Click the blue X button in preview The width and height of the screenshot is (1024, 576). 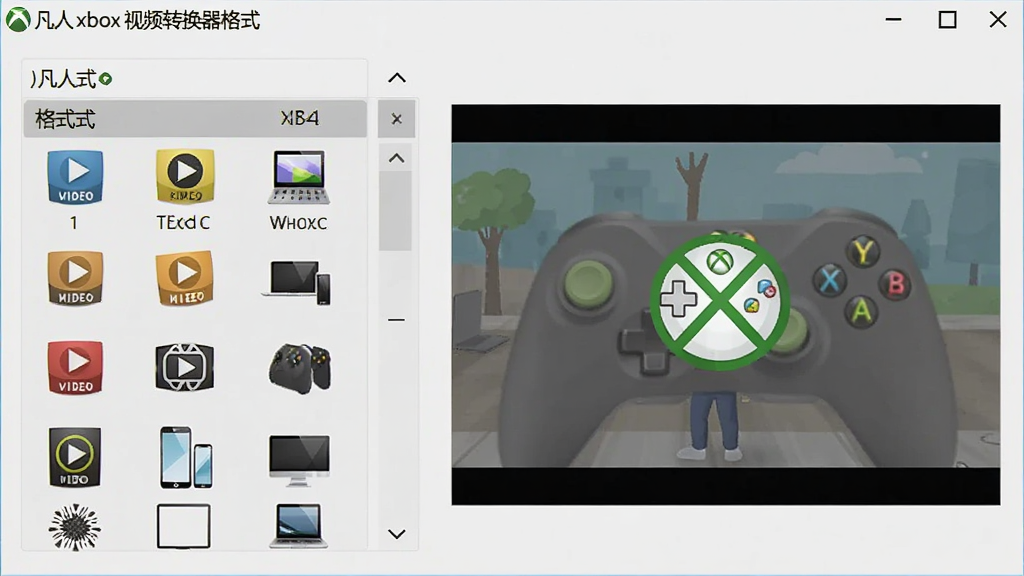click(x=829, y=281)
